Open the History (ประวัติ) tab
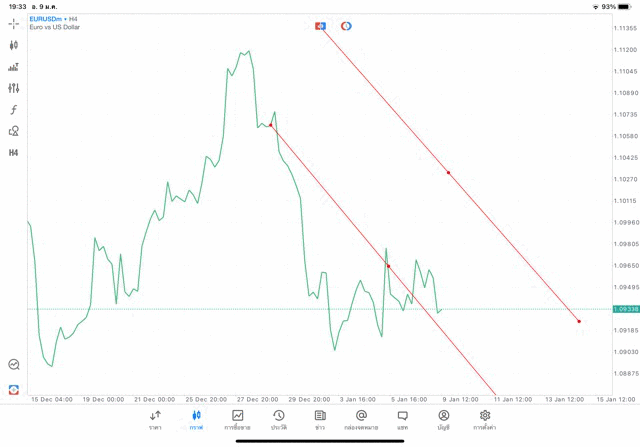The image size is (640, 447). coord(279,420)
